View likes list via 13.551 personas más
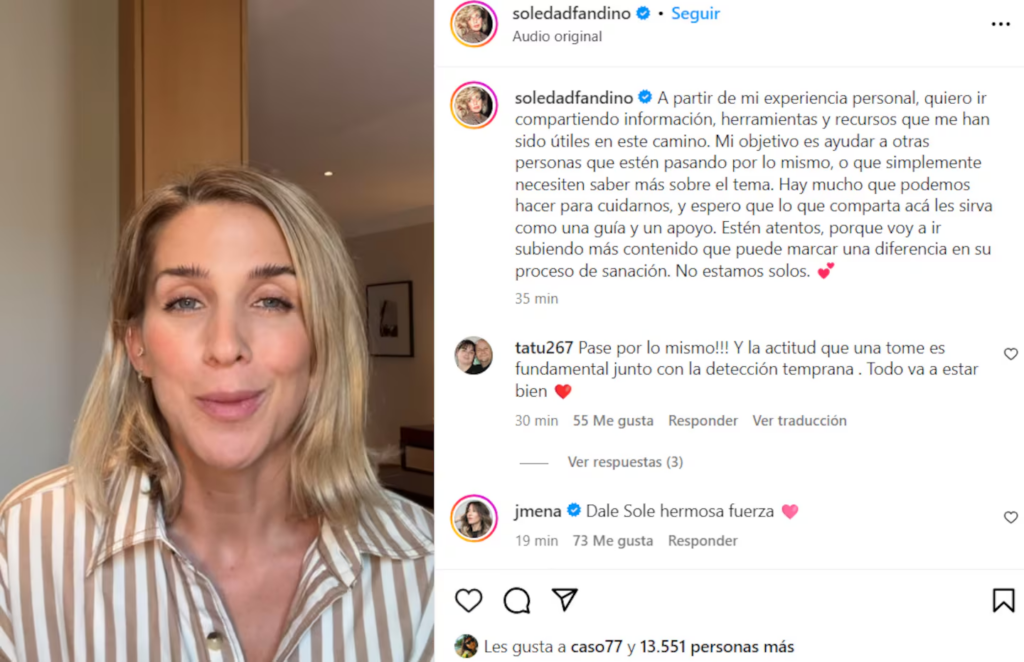The height and width of the screenshot is (662, 1024). [716, 646]
